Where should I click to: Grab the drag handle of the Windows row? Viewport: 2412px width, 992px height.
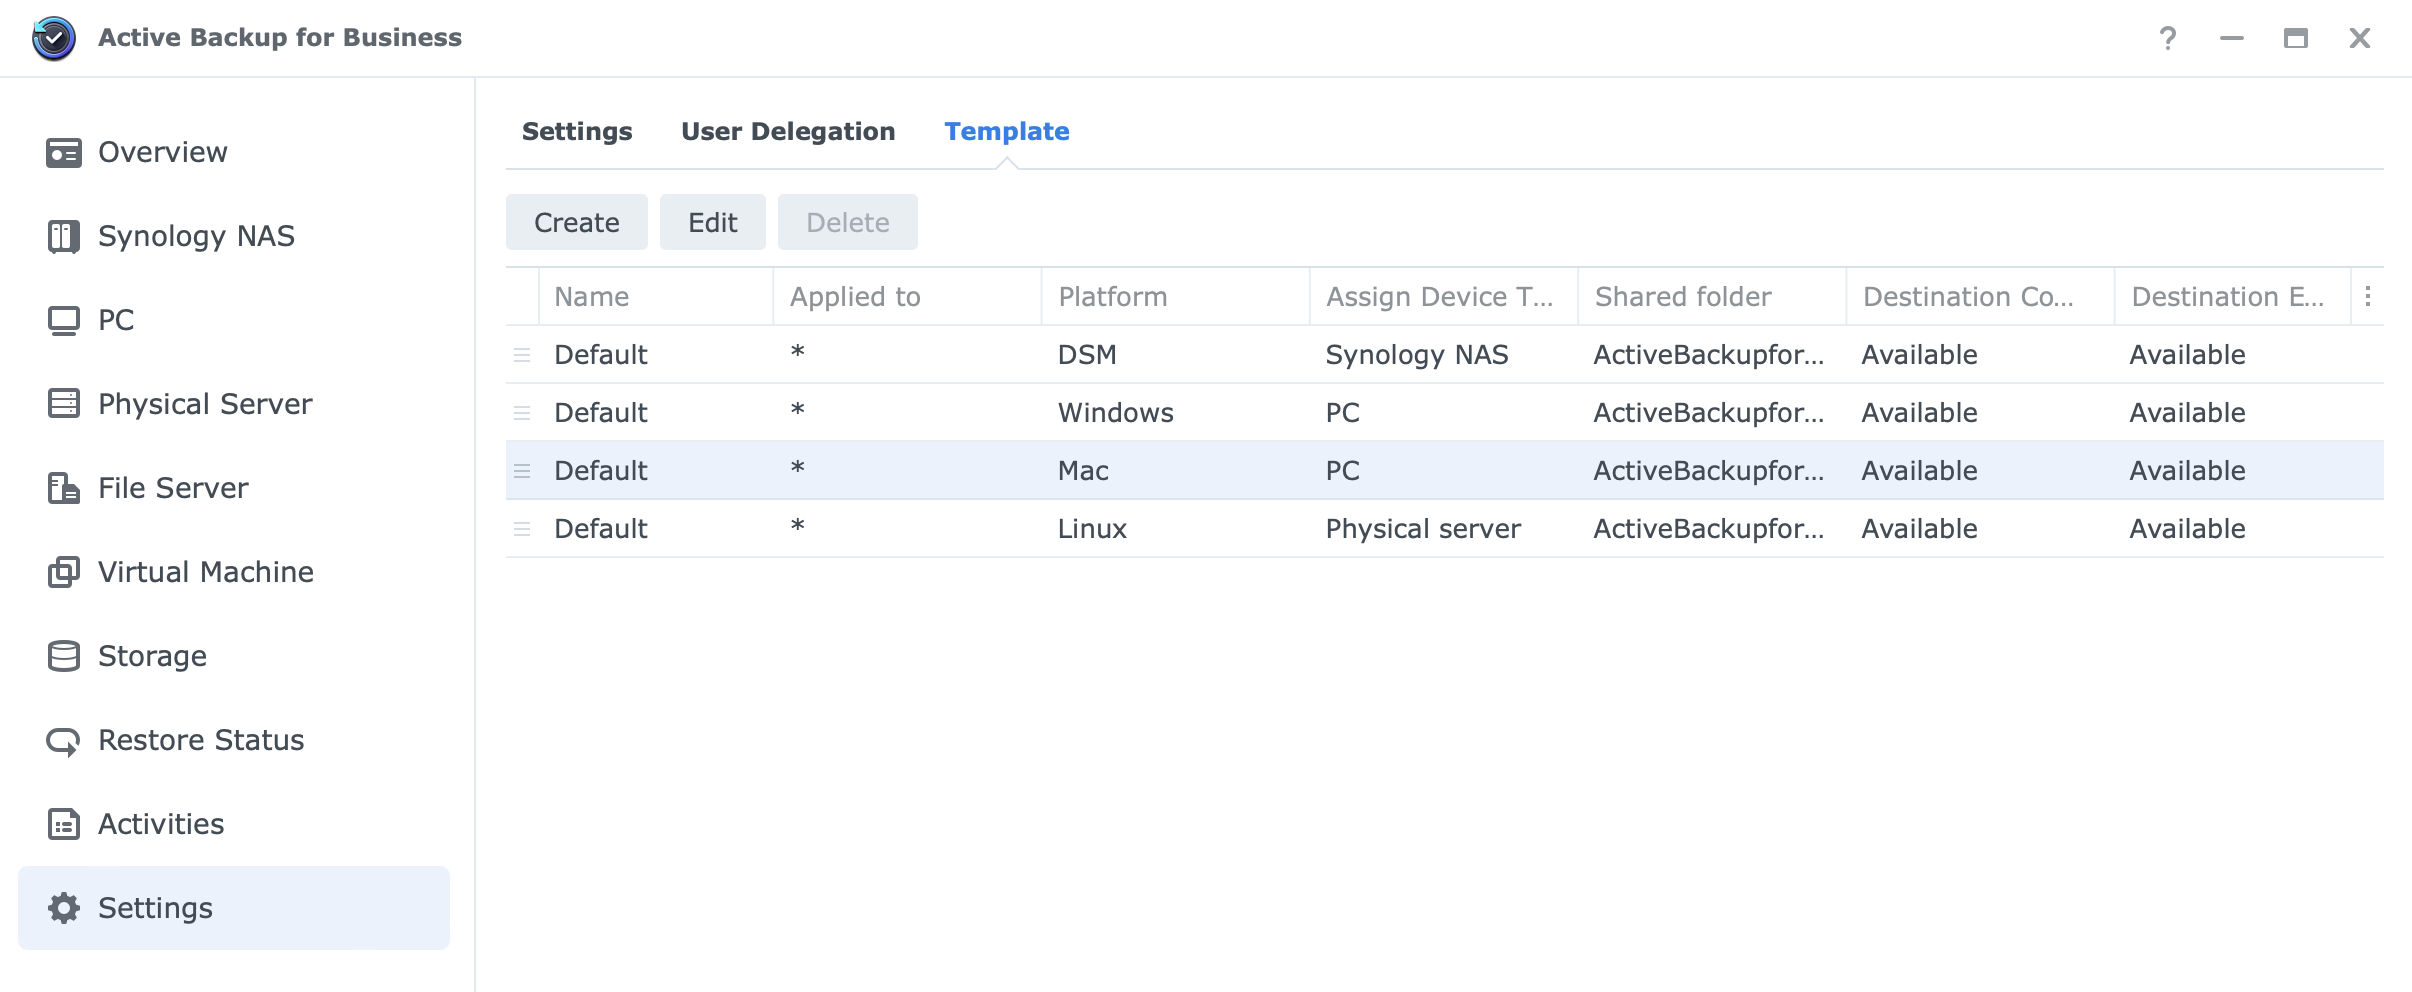(x=522, y=413)
